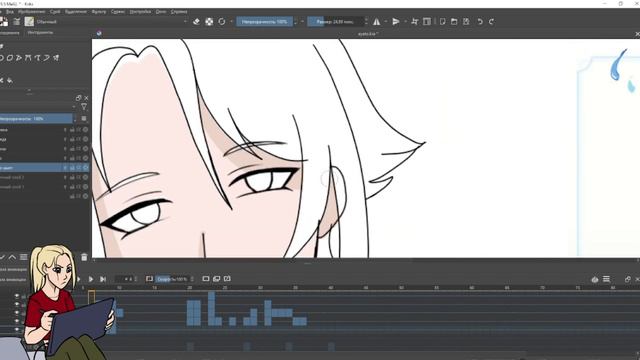Undo the last action
The image size is (640, 360).
[x=480, y=22]
